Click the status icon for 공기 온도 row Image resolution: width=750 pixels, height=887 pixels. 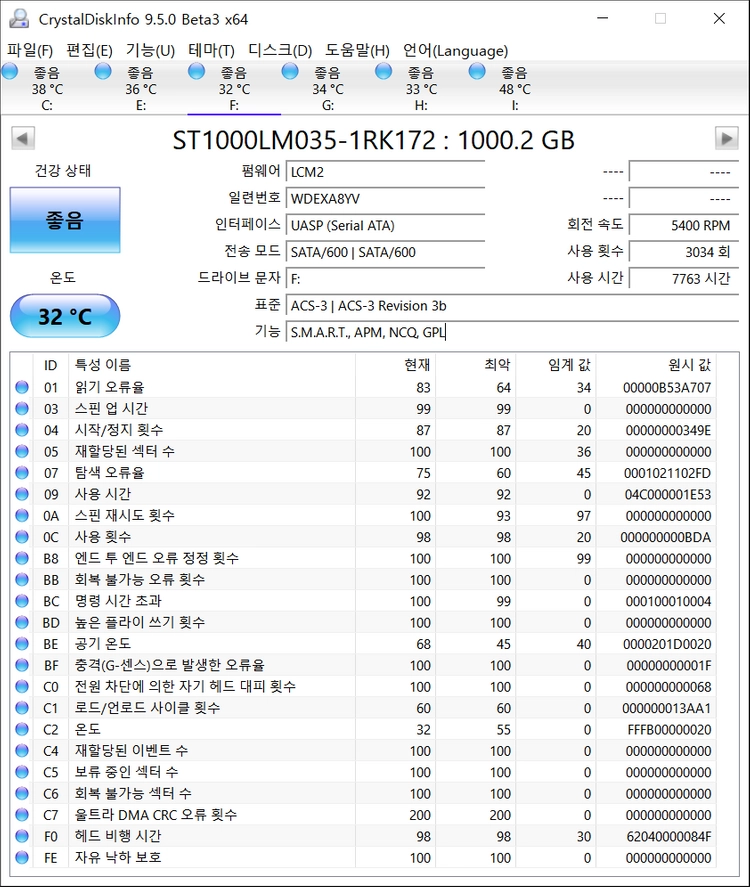coord(22,644)
